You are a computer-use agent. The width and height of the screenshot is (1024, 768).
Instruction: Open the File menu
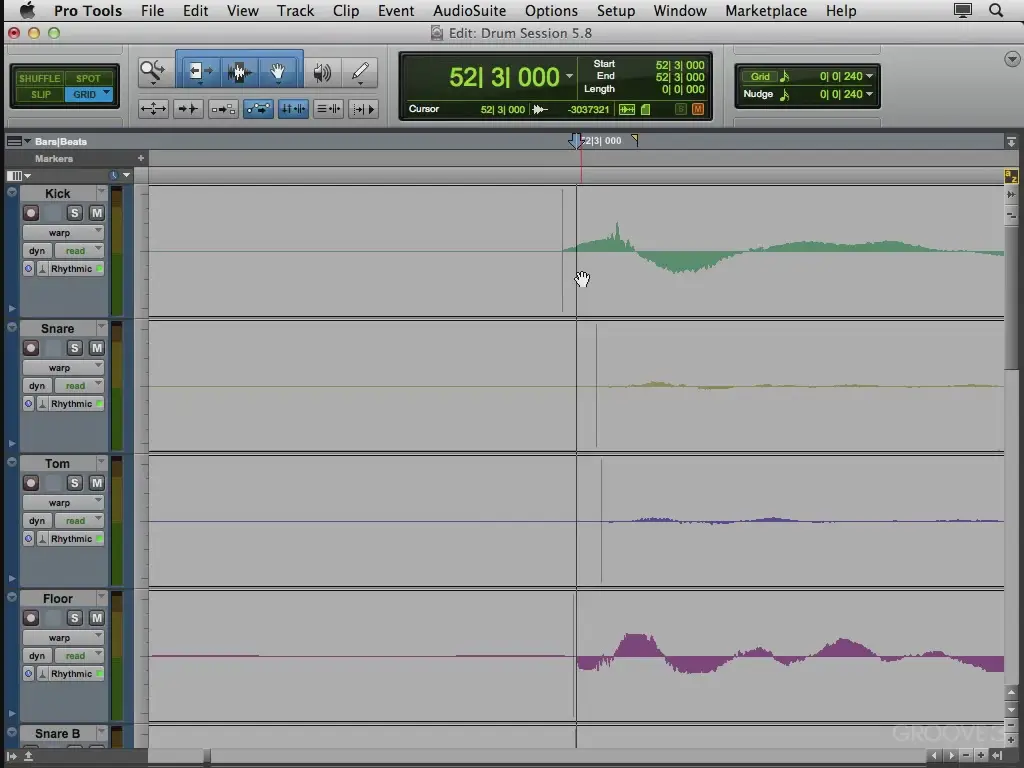pos(152,10)
